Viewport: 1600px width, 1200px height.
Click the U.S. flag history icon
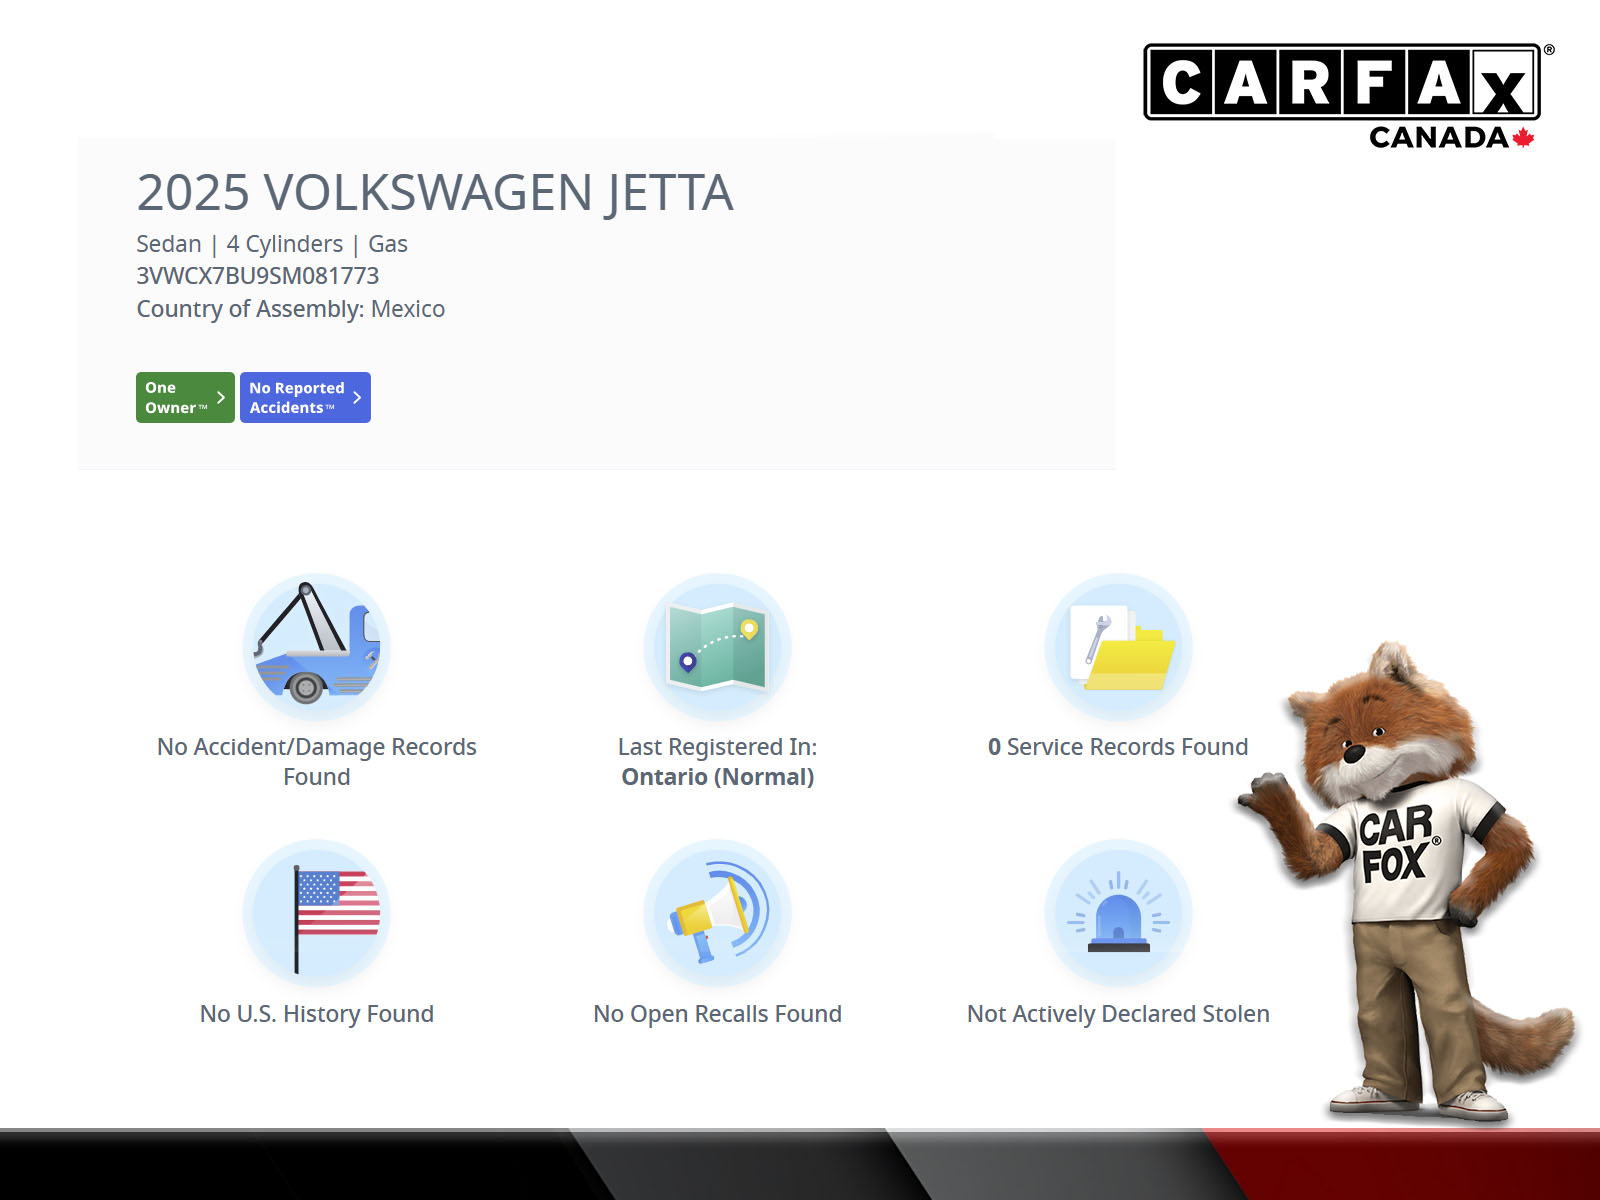(316, 913)
